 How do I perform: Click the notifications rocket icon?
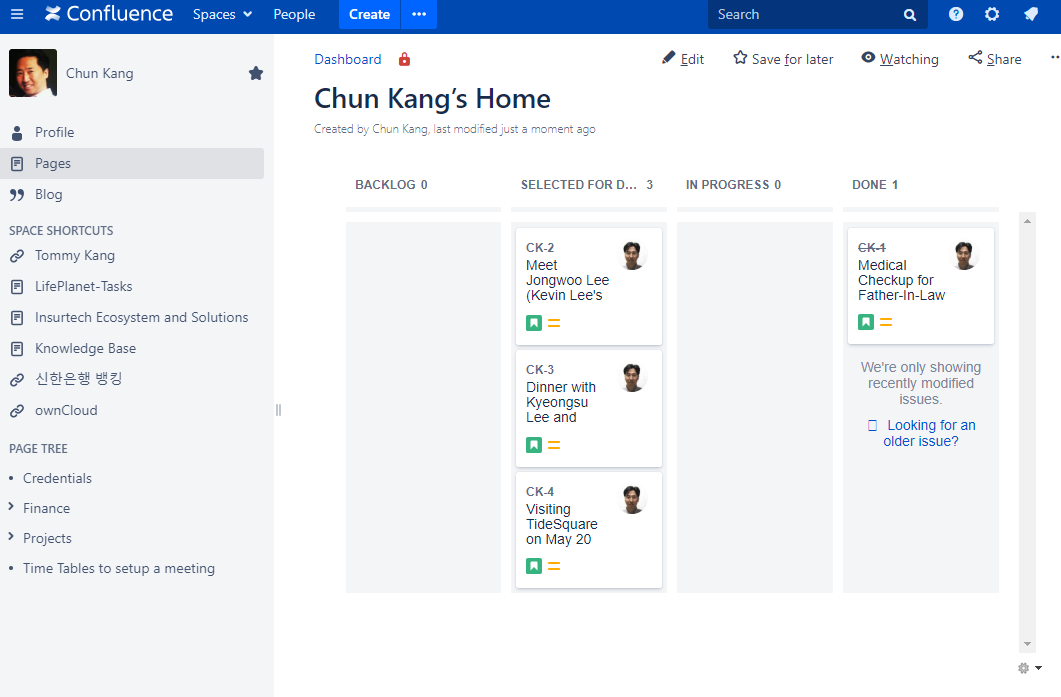pos(1031,14)
